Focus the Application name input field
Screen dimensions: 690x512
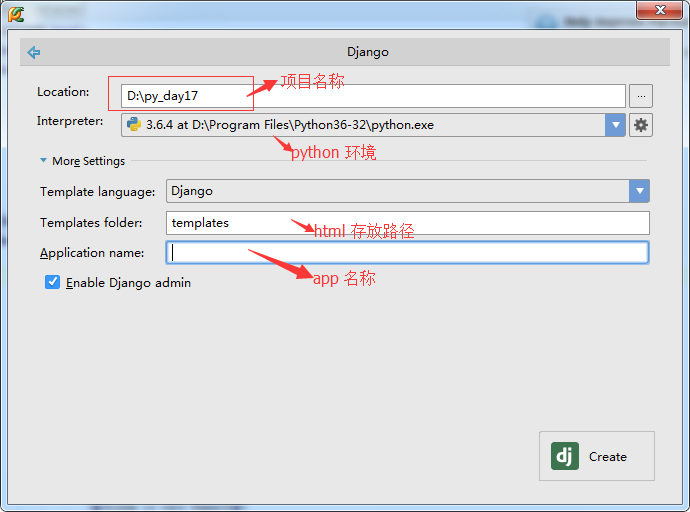pos(407,252)
